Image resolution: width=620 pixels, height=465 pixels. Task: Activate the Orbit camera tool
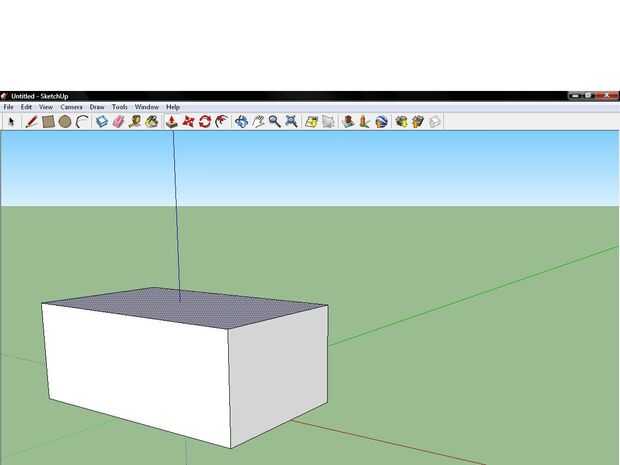[241, 121]
